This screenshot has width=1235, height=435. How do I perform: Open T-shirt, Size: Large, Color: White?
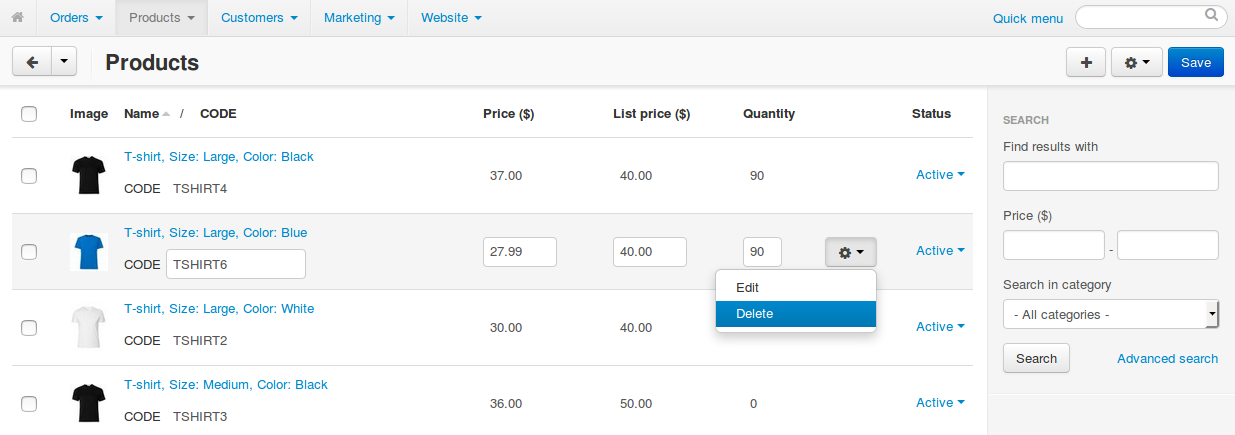[x=219, y=309]
